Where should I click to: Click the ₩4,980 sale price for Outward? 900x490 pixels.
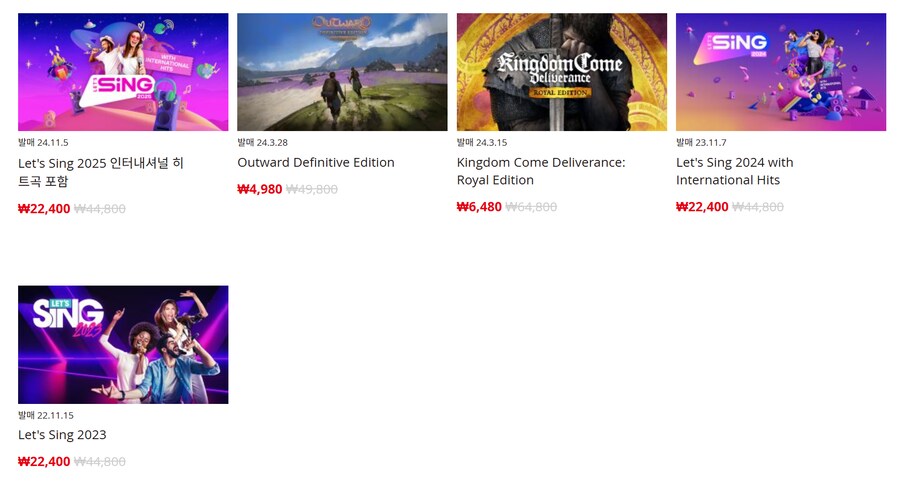(259, 189)
